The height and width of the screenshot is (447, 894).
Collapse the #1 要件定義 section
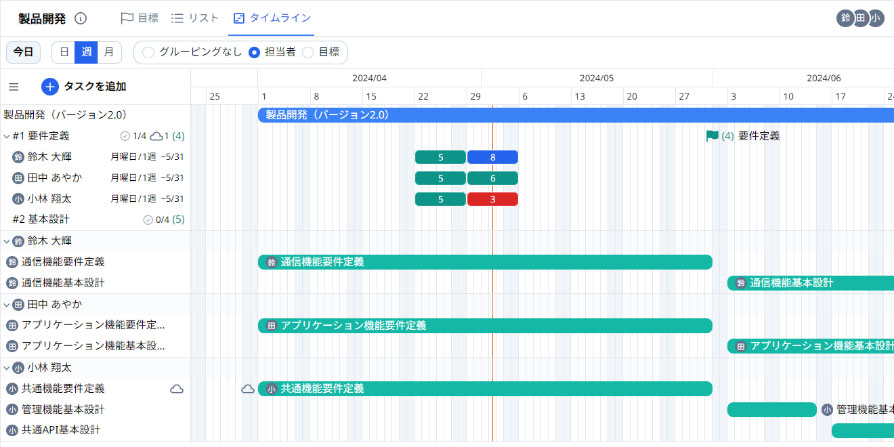click(x=6, y=136)
